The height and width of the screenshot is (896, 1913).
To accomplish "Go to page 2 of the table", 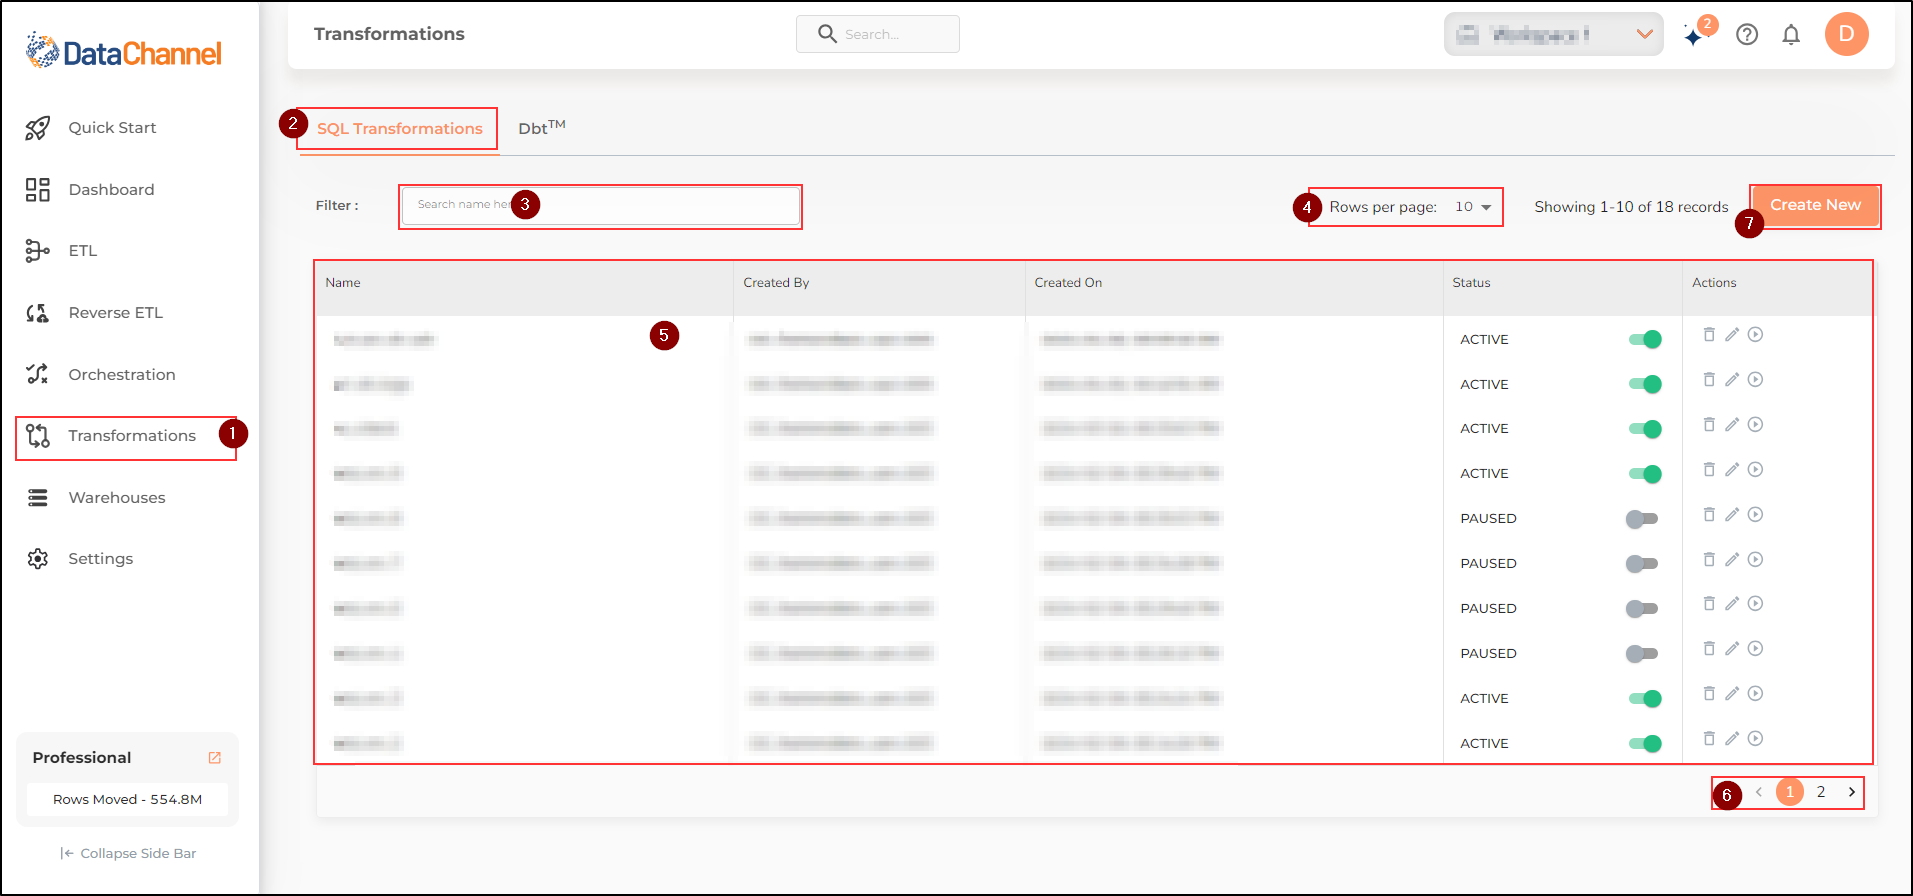I will tap(1821, 792).
